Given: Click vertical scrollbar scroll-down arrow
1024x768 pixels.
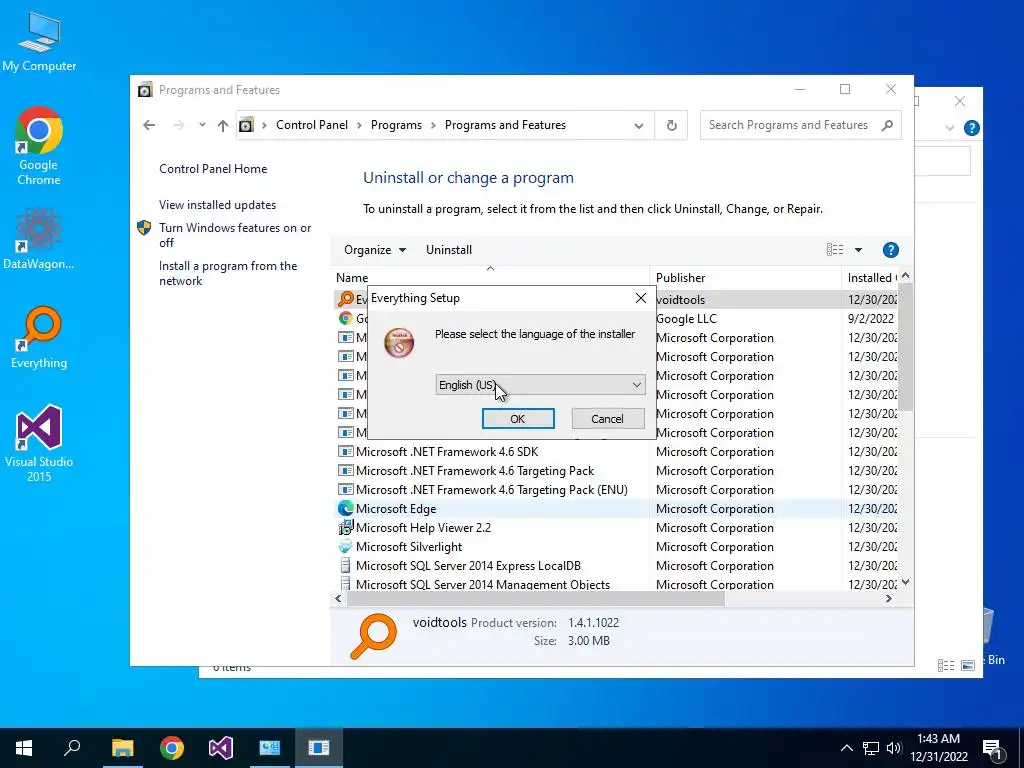Looking at the screenshot, I should tap(905, 582).
